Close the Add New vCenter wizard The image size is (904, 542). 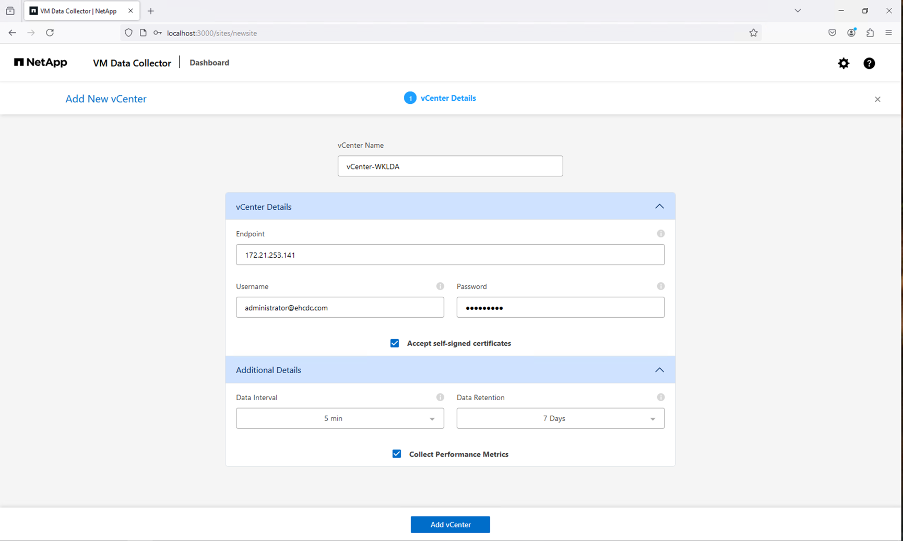click(877, 99)
